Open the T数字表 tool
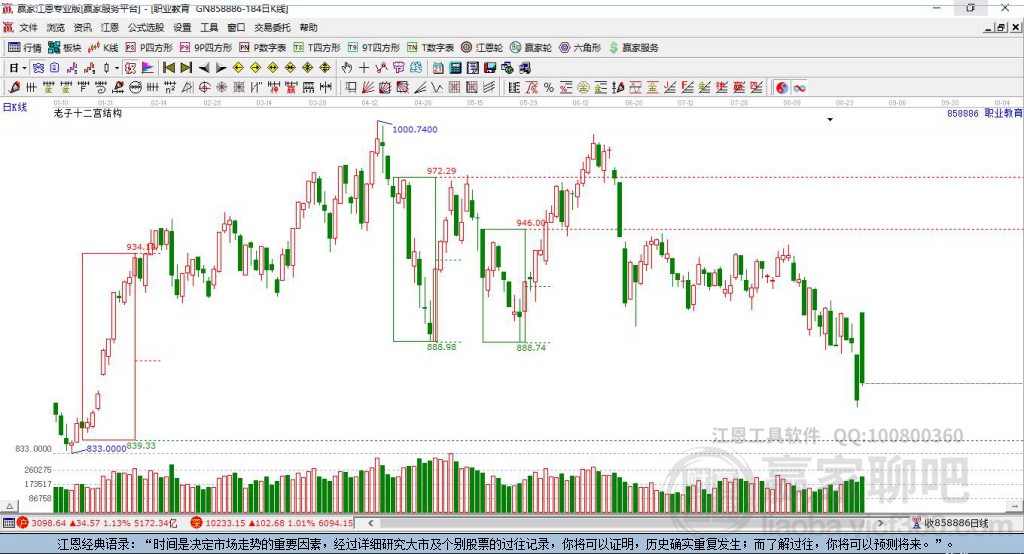Viewport: 1024px width, 554px height. coord(430,48)
